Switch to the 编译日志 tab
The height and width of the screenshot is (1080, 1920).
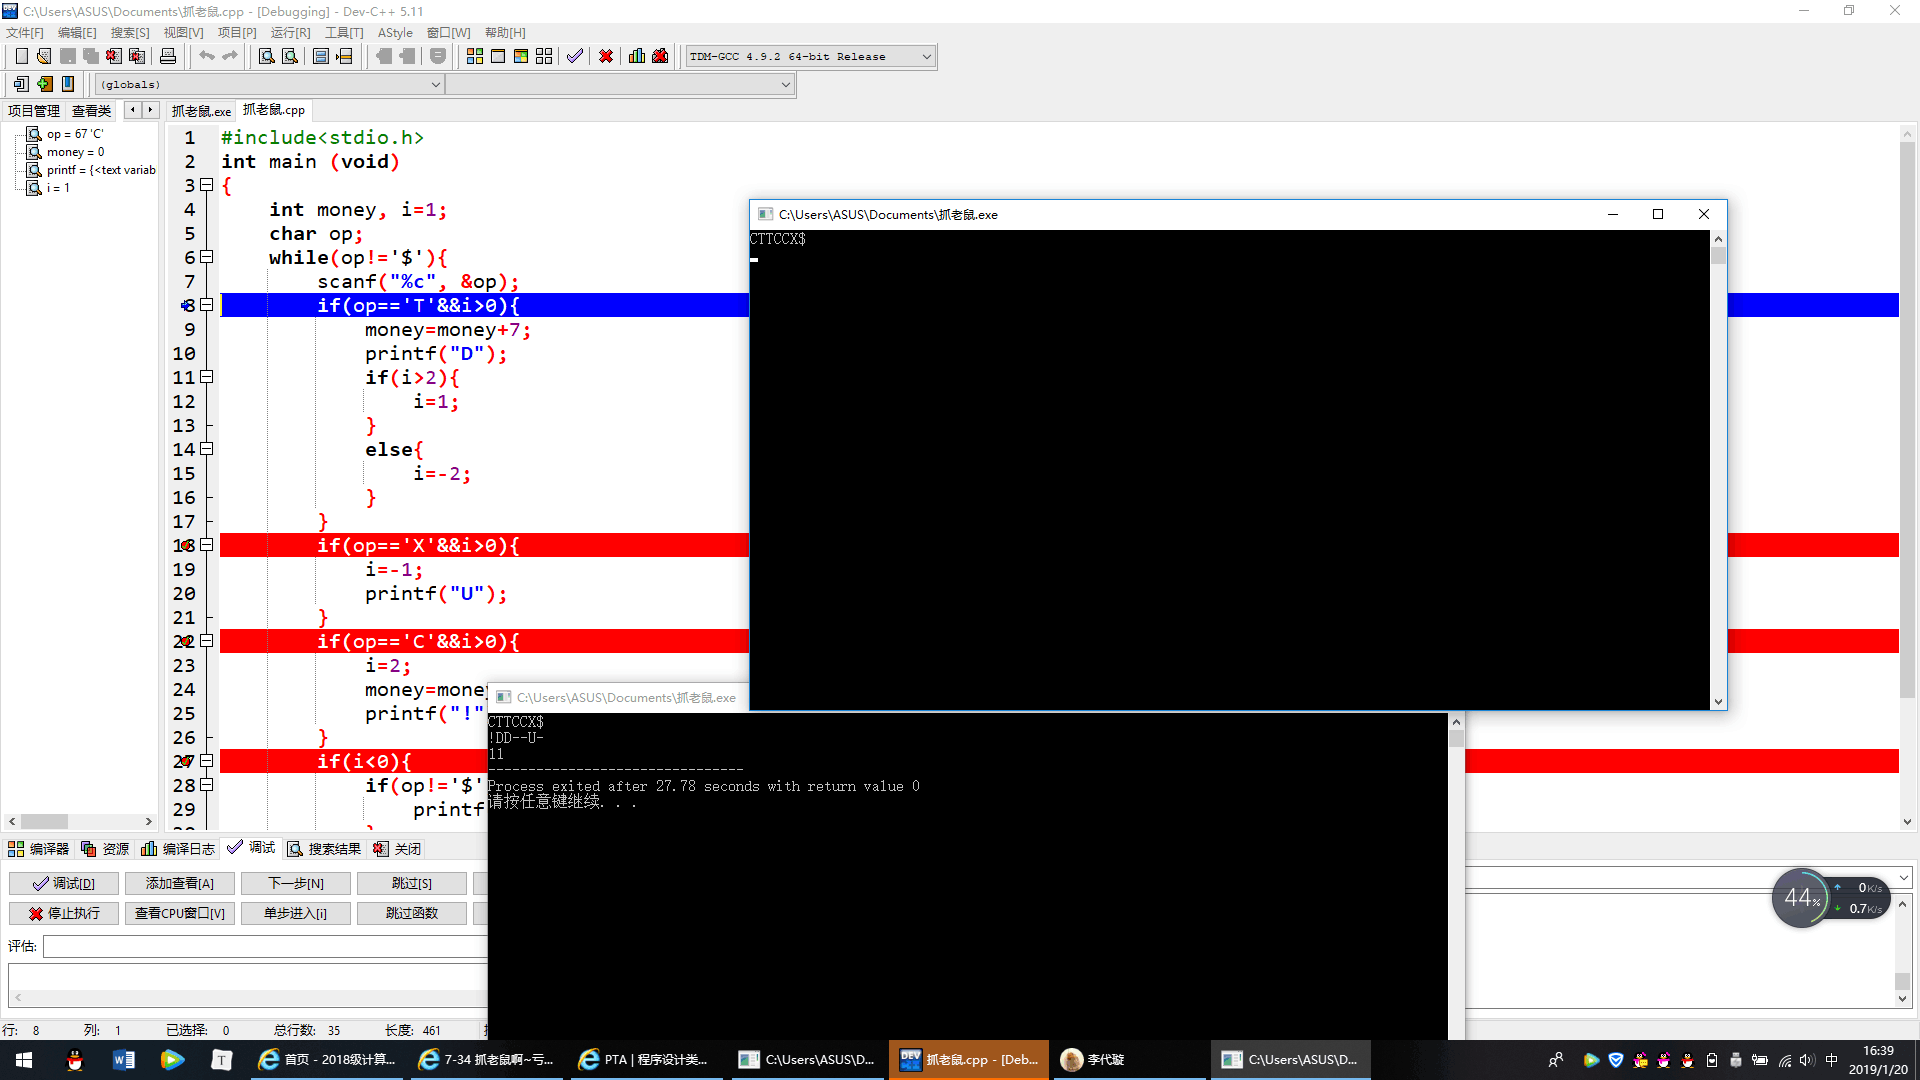click(x=178, y=849)
